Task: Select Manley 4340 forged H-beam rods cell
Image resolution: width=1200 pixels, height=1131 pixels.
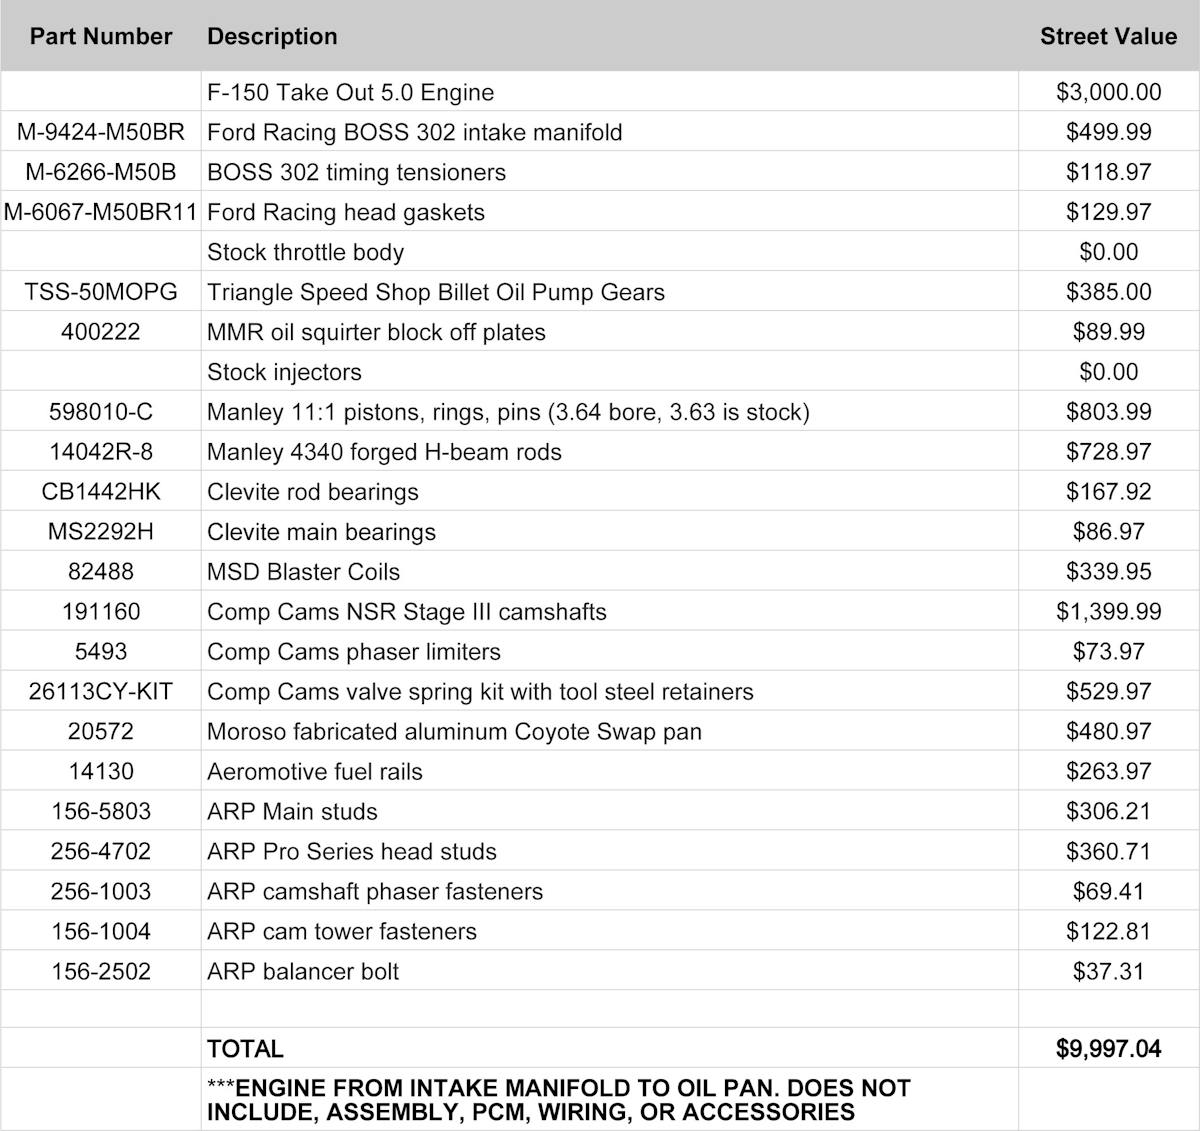Action: pyautogui.click(x=384, y=452)
